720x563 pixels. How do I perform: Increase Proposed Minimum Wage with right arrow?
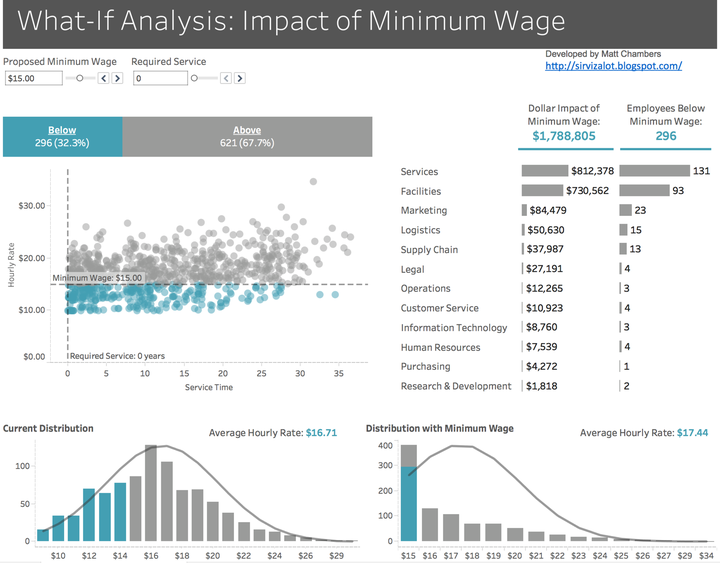coord(118,78)
